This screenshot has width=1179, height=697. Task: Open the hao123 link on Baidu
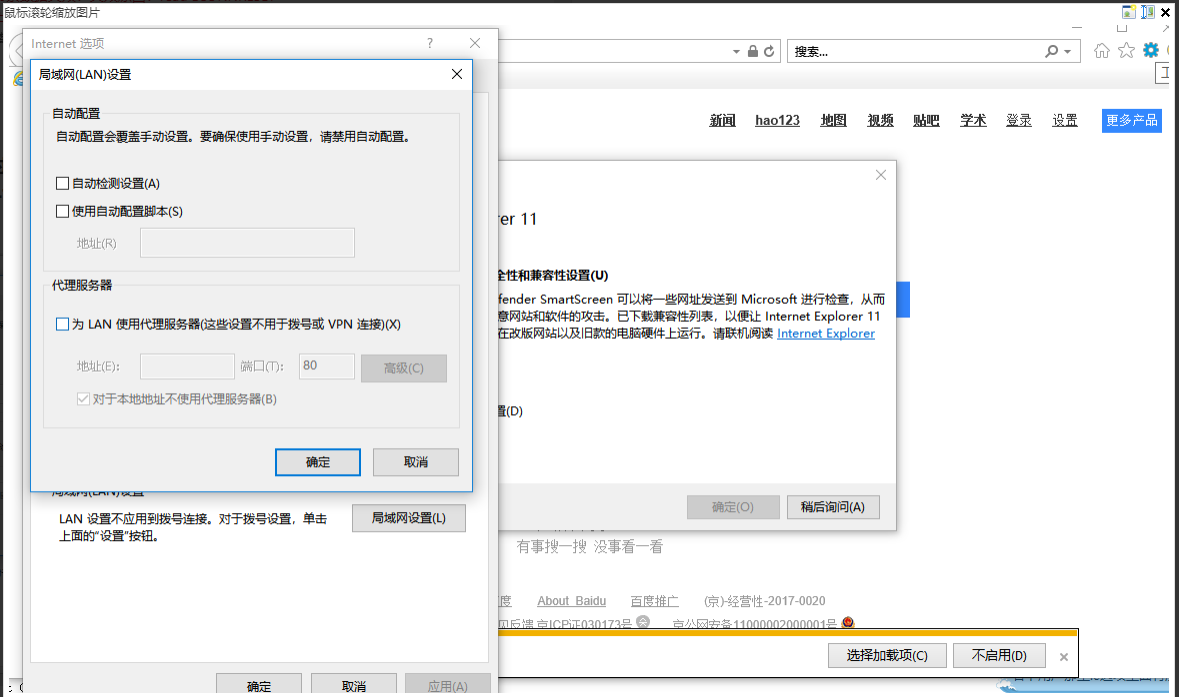[x=777, y=120]
